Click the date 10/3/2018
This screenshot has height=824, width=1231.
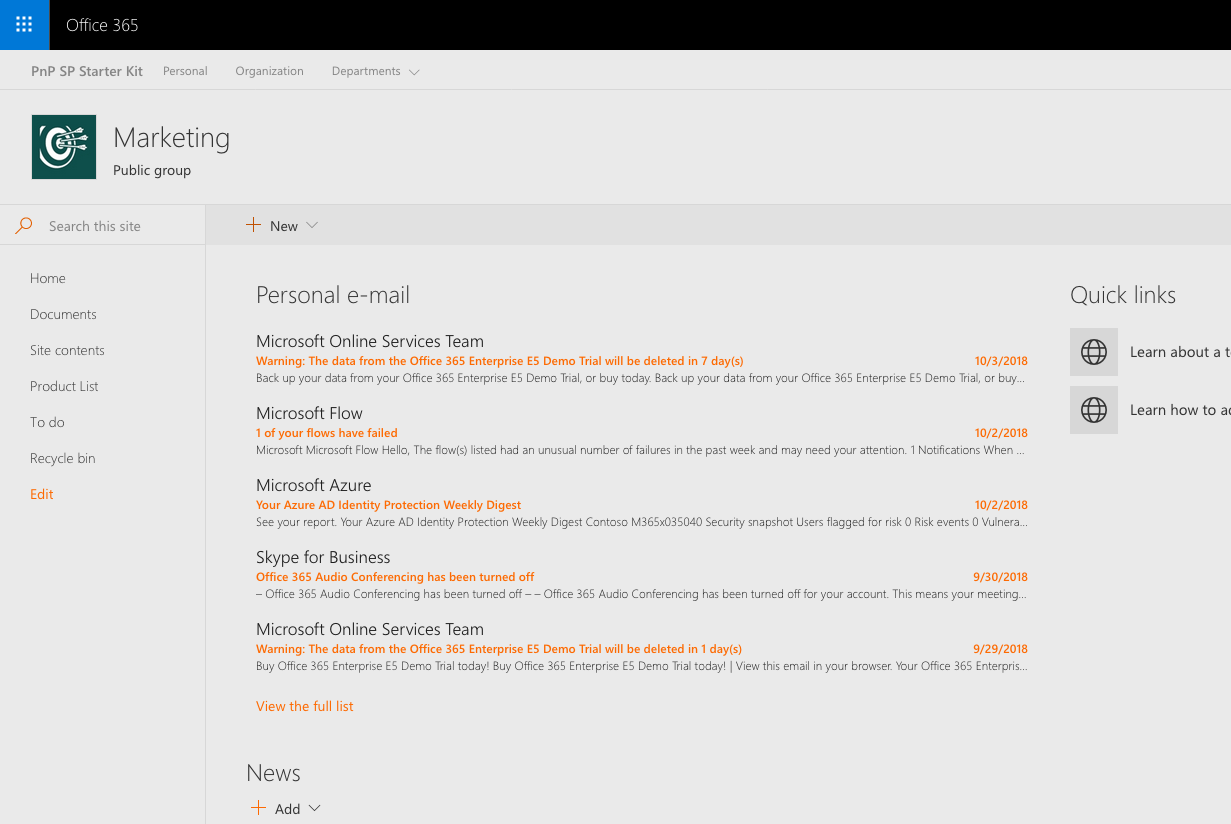tap(1001, 361)
